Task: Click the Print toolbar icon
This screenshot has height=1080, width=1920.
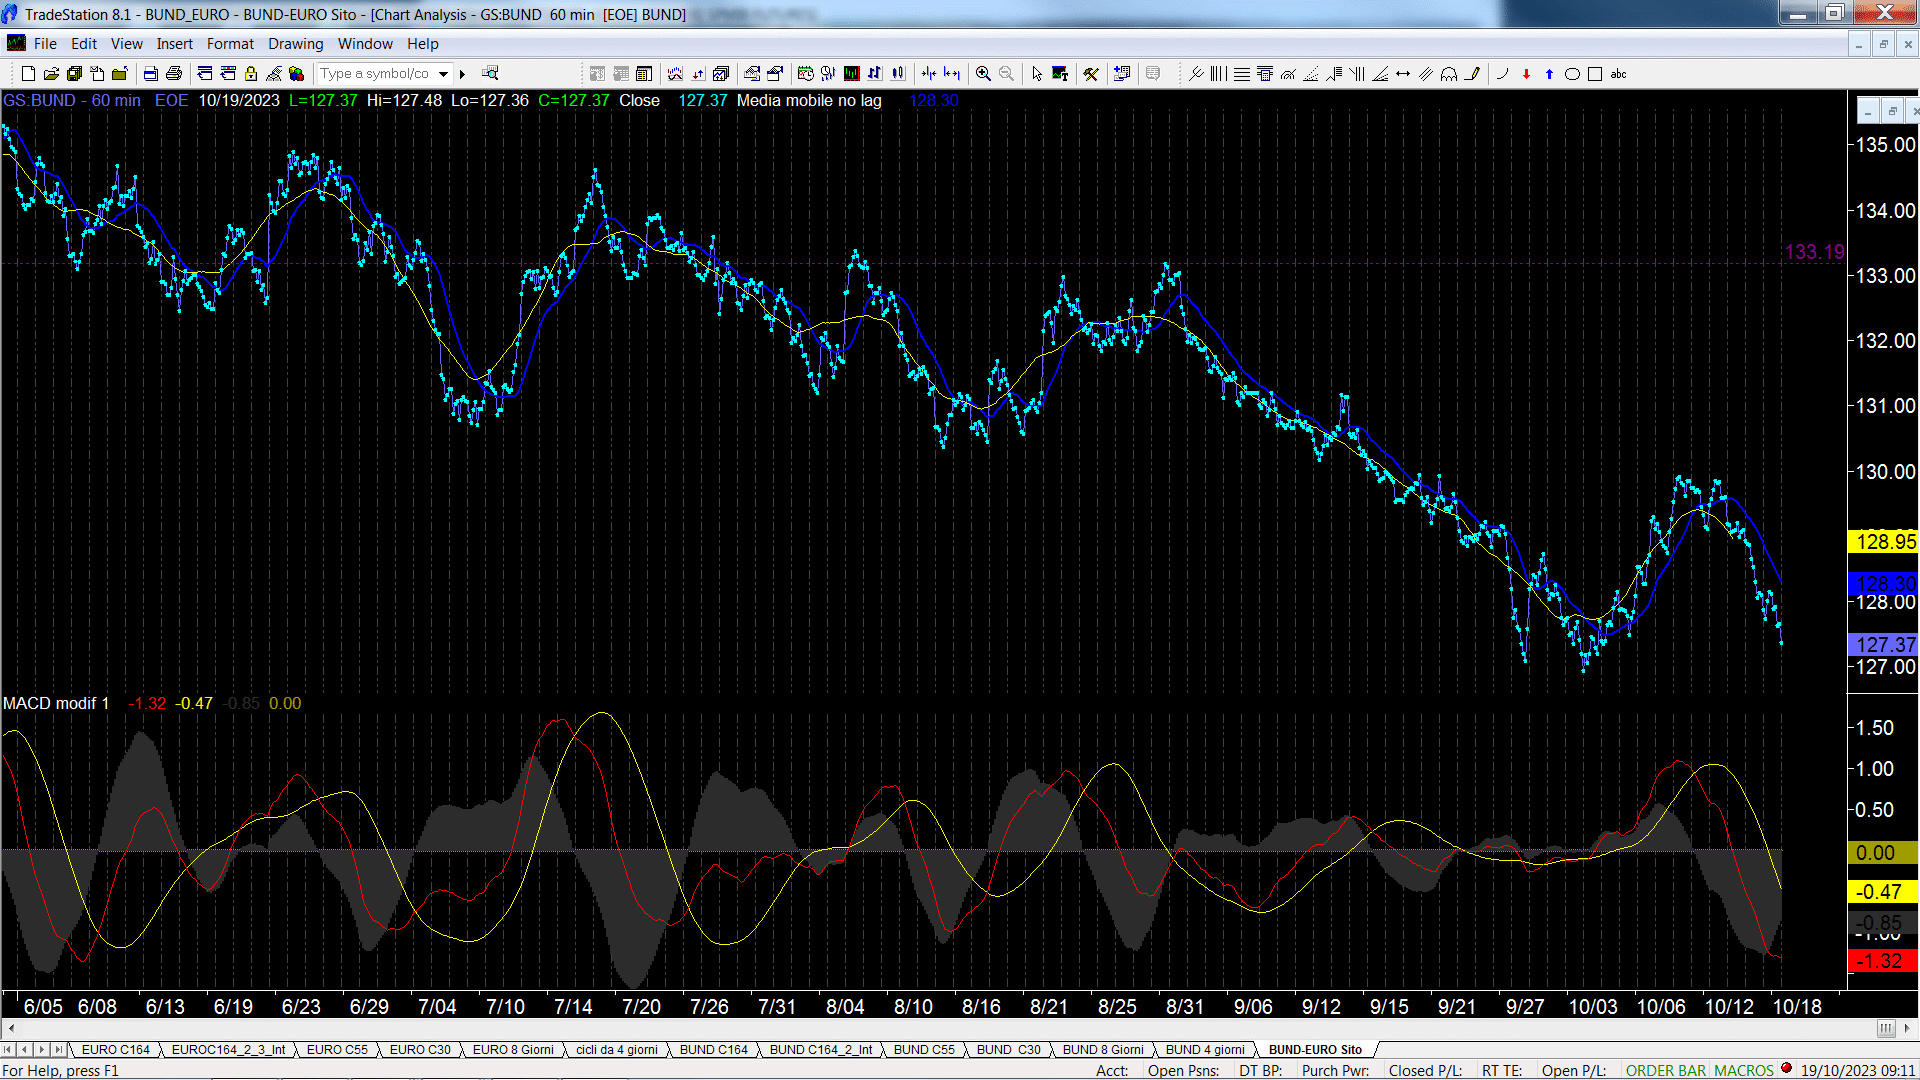Action: click(173, 74)
